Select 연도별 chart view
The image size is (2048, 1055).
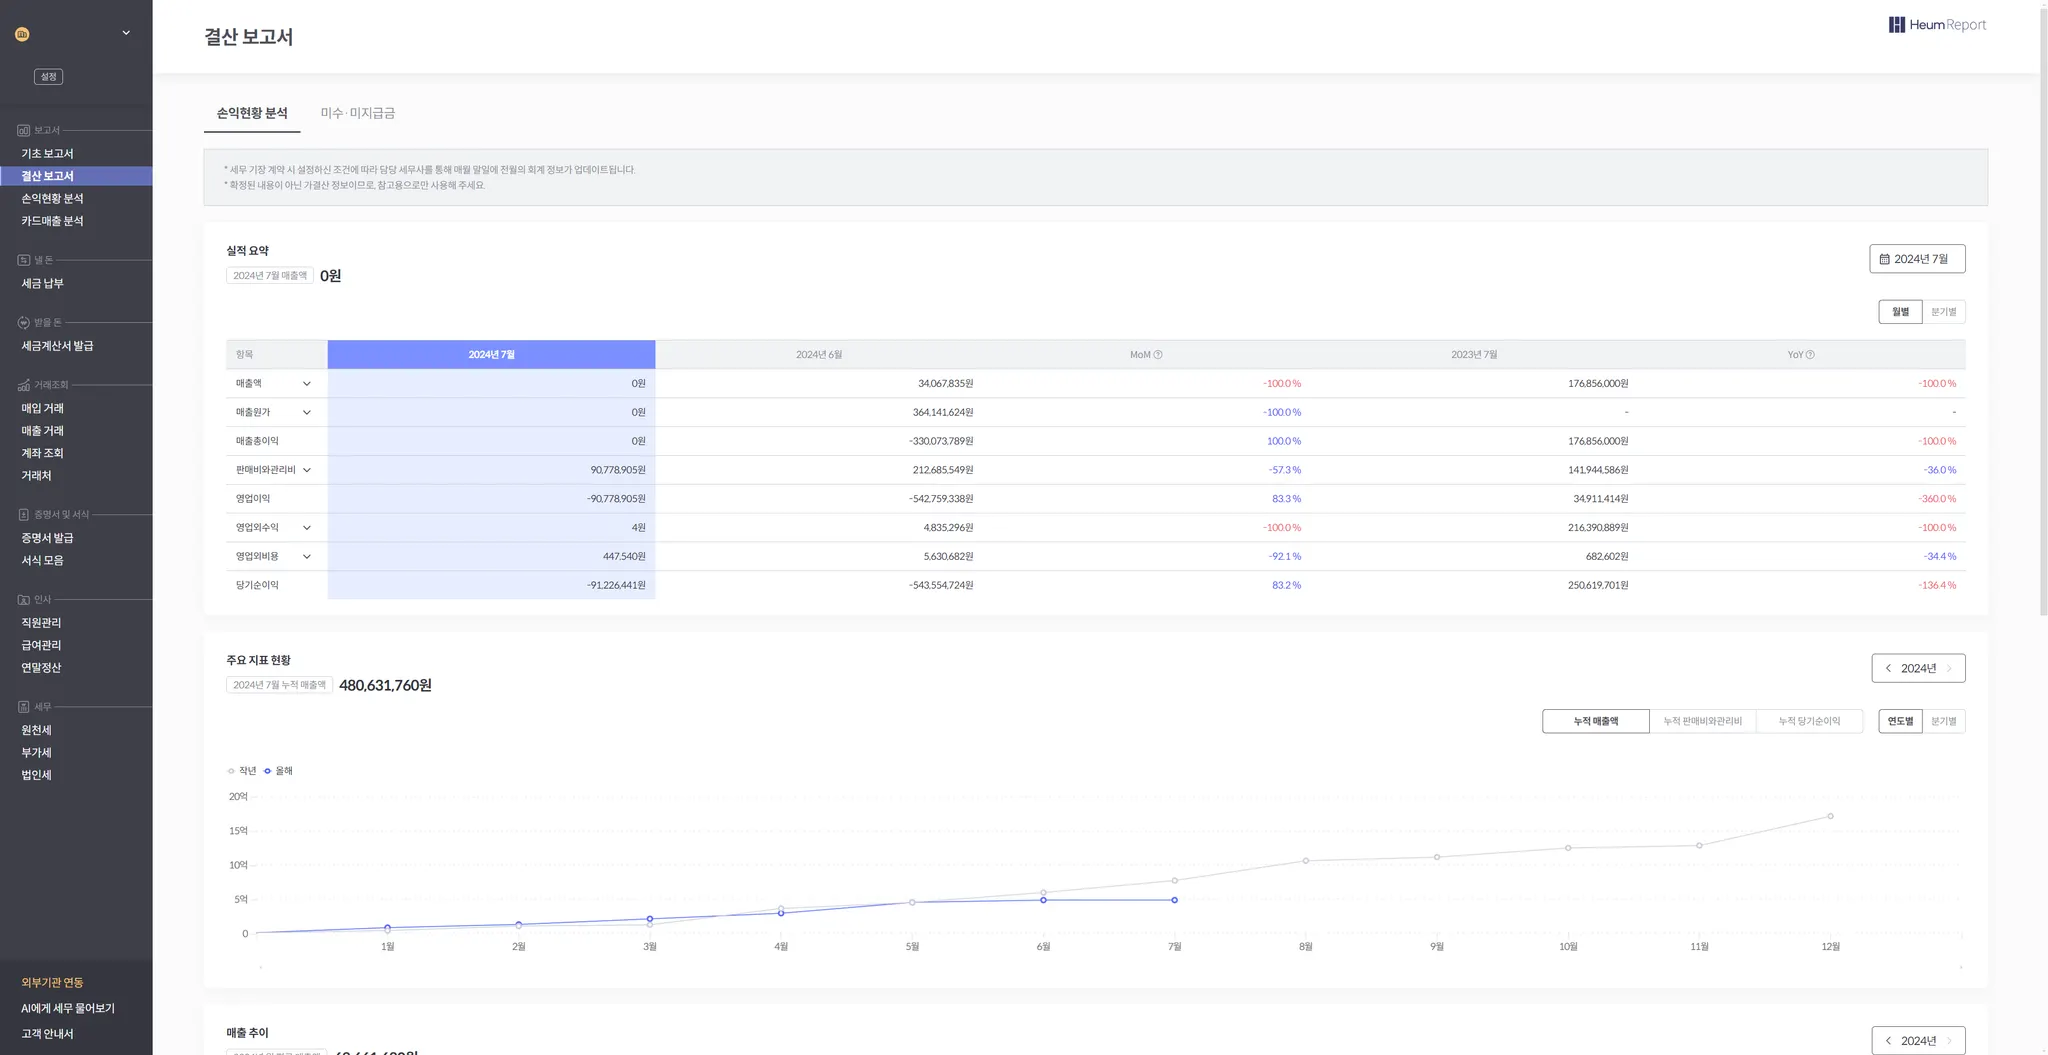point(1900,721)
